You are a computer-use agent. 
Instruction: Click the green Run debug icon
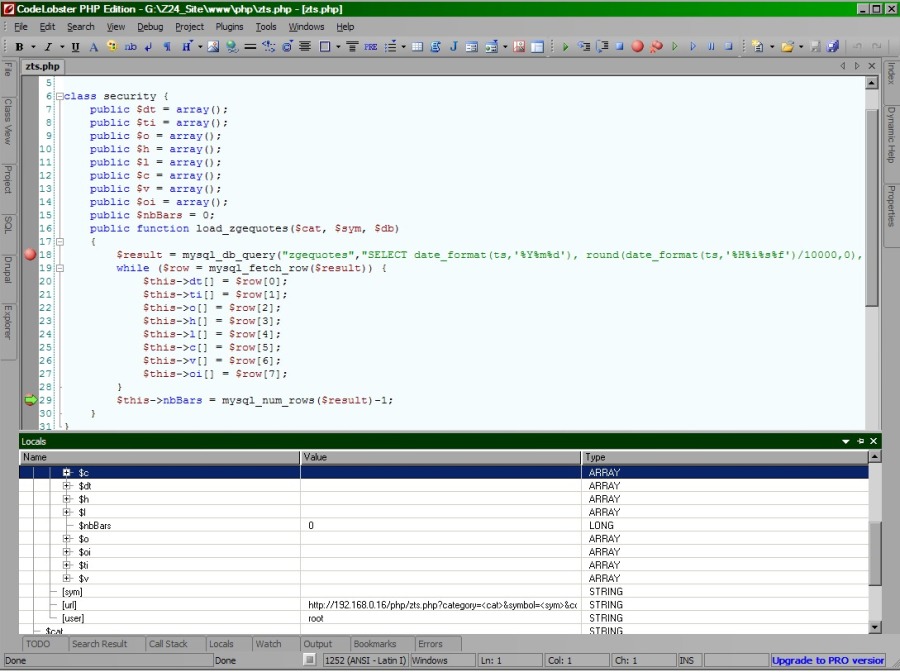tap(565, 47)
